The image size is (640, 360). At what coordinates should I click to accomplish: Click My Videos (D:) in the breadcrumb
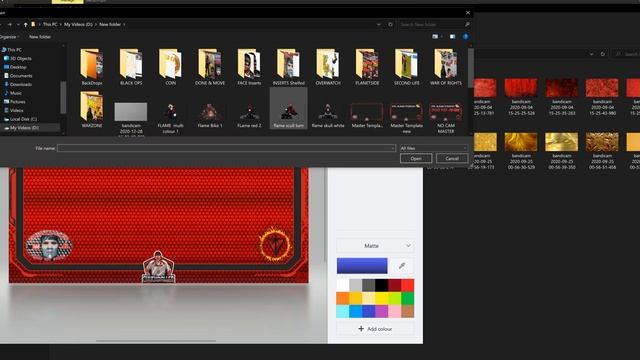[x=78, y=24]
